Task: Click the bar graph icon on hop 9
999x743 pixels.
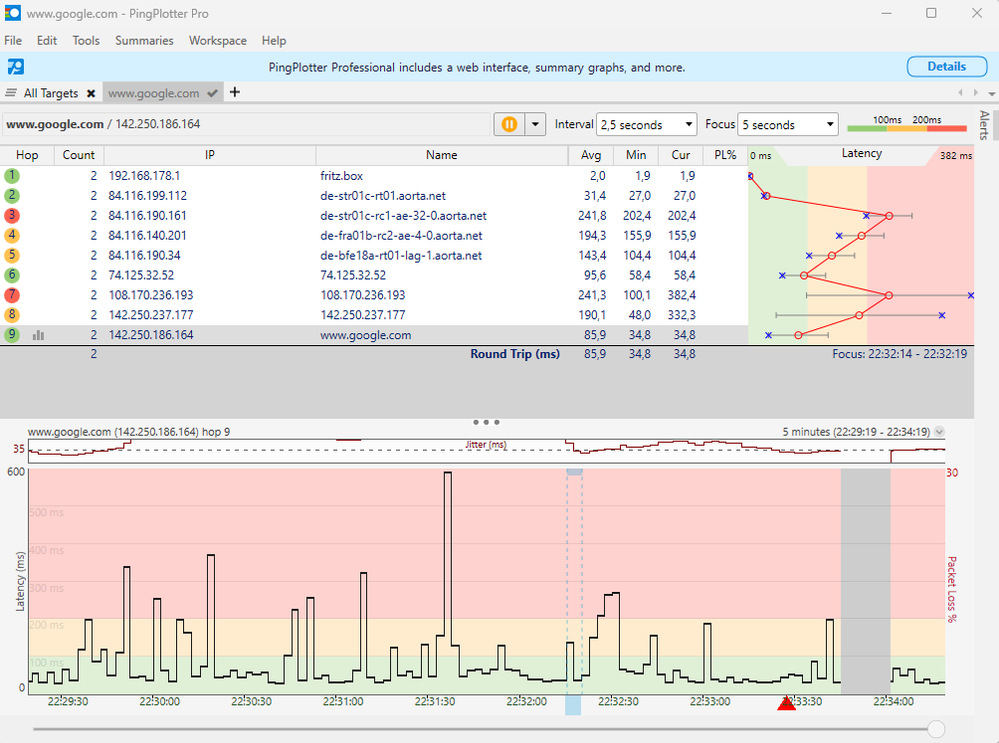Action: [38, 335]
